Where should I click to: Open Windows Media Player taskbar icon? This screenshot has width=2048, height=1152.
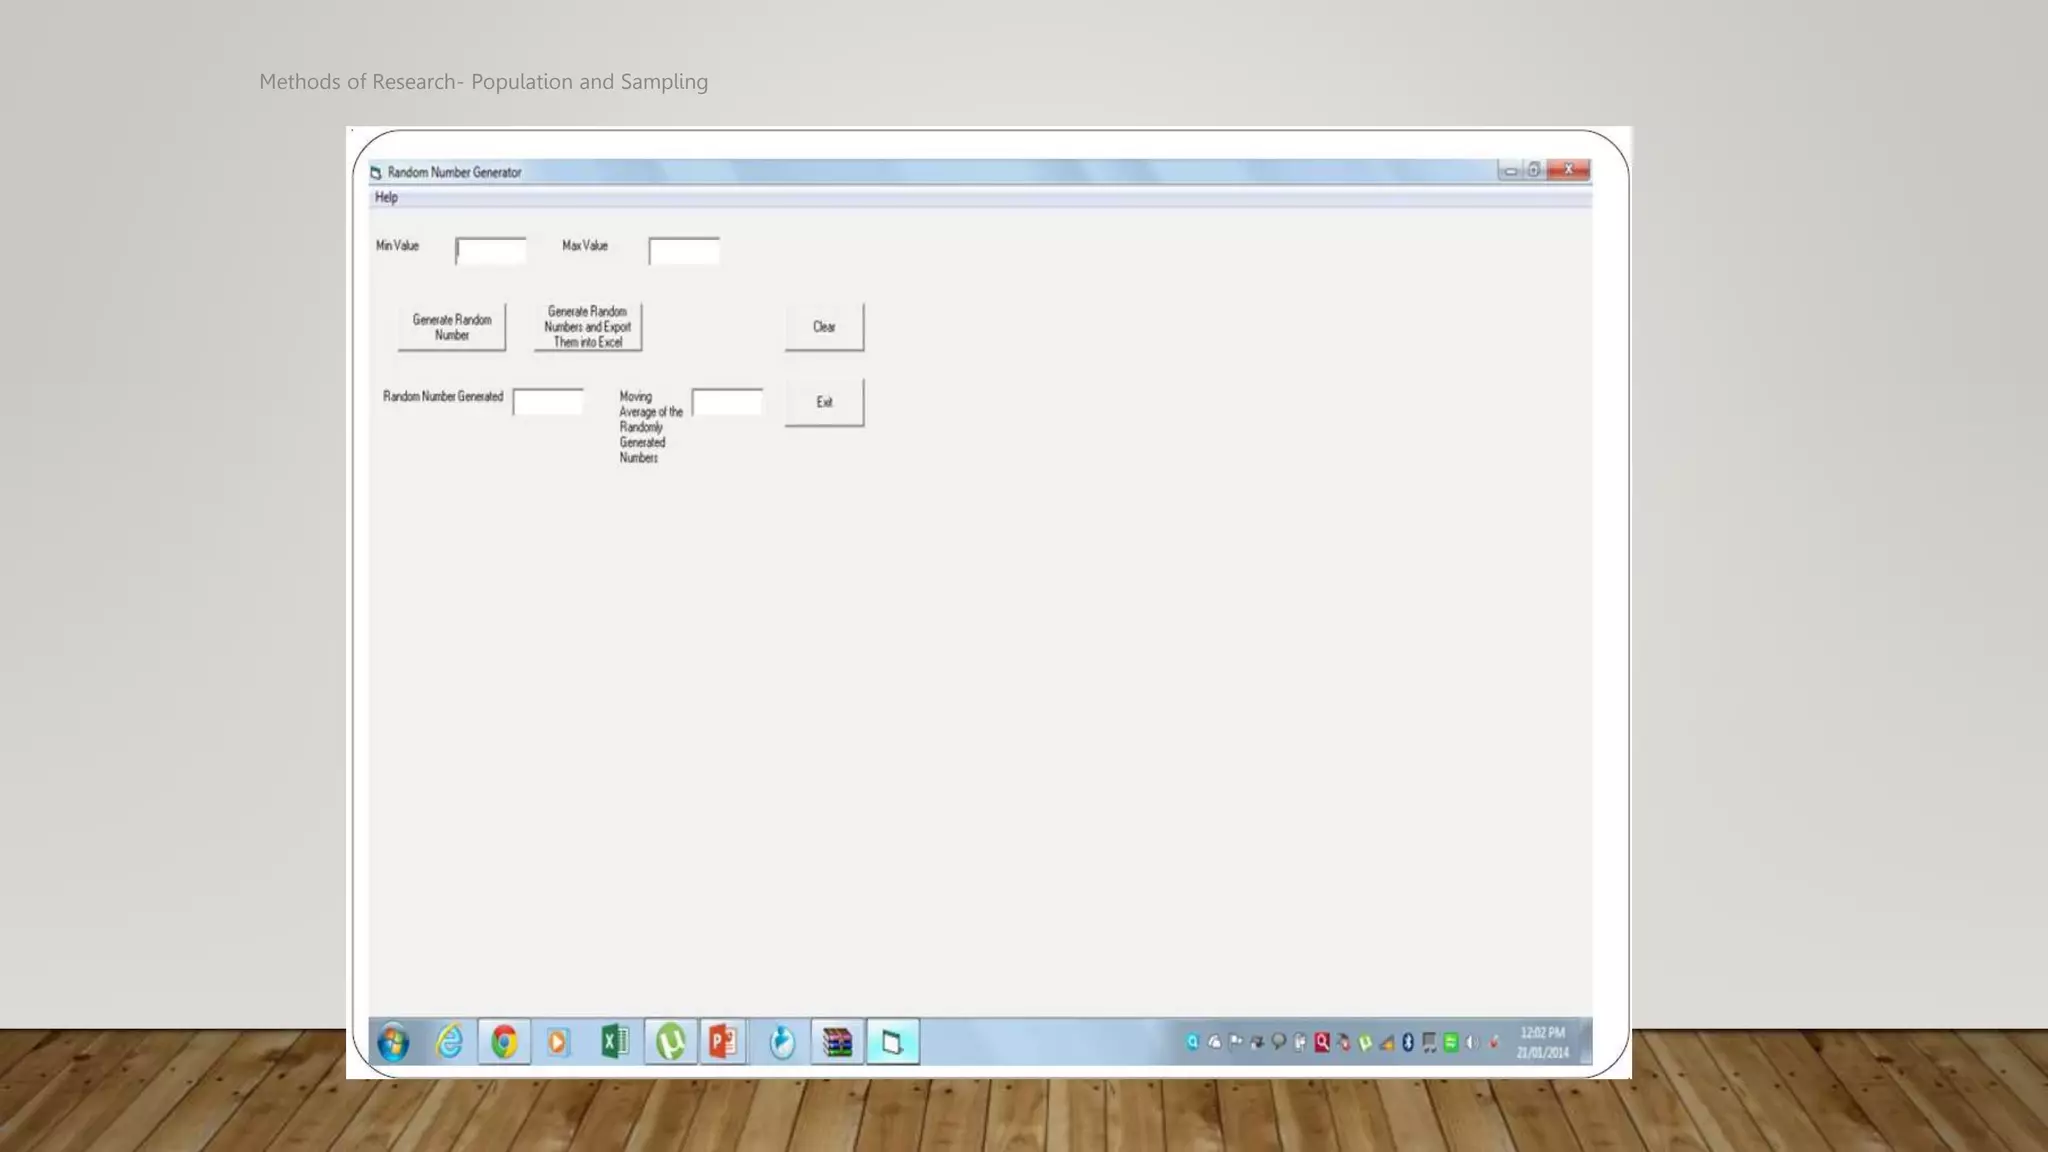coord(558,1042)
